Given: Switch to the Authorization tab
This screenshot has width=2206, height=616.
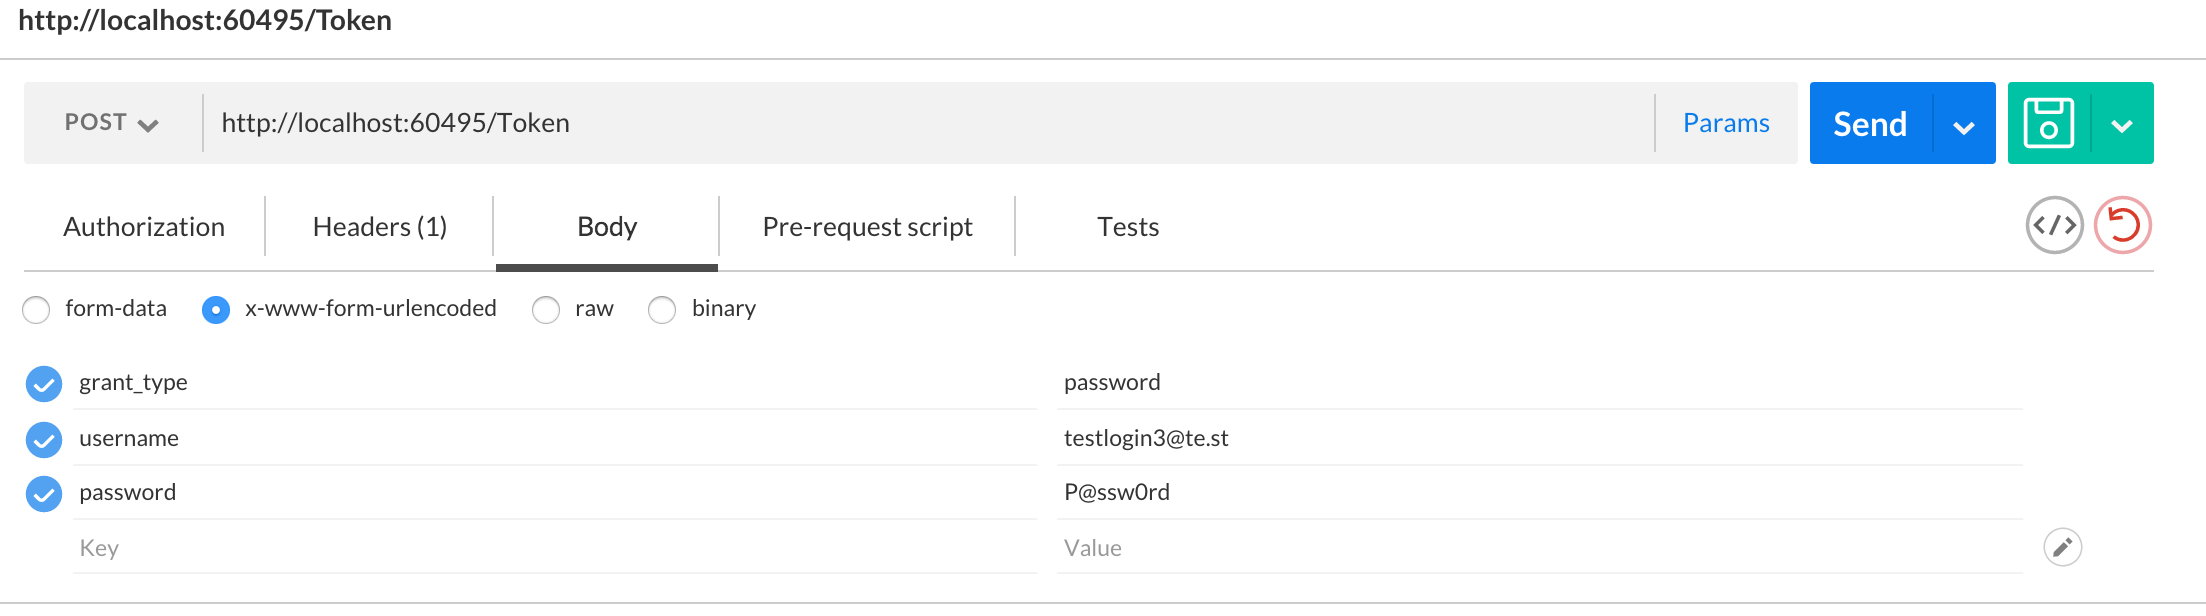Looking at the screenshot, I should click(x=144, y=227).
